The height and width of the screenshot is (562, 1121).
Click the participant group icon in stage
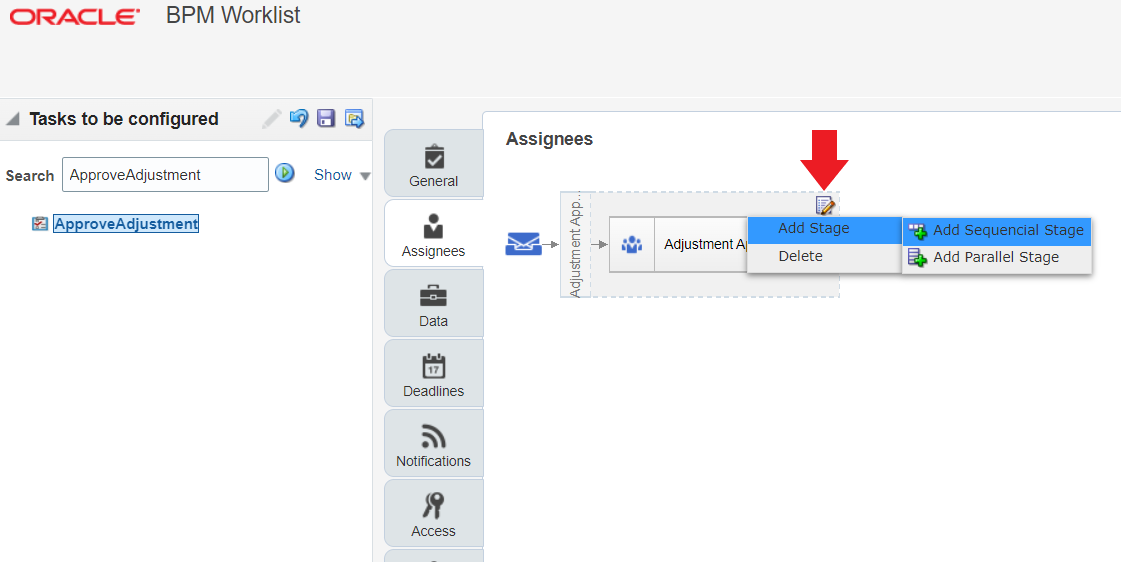pyautogui.click(x=631, y=245)
